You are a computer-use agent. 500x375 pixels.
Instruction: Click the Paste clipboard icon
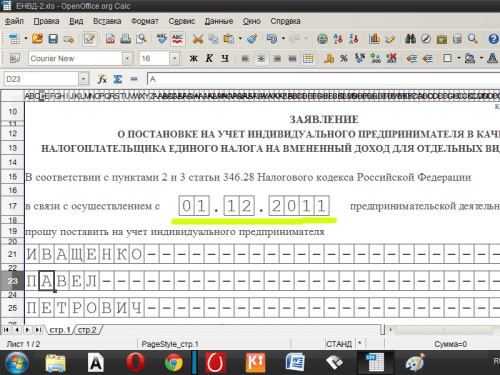229,39
